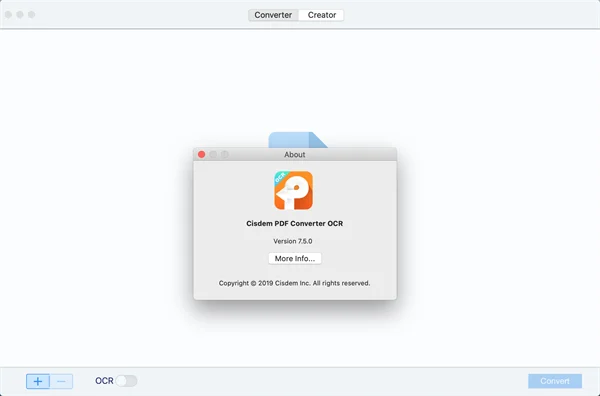Click the main window's dimmed close button

[x=8, y=15]
